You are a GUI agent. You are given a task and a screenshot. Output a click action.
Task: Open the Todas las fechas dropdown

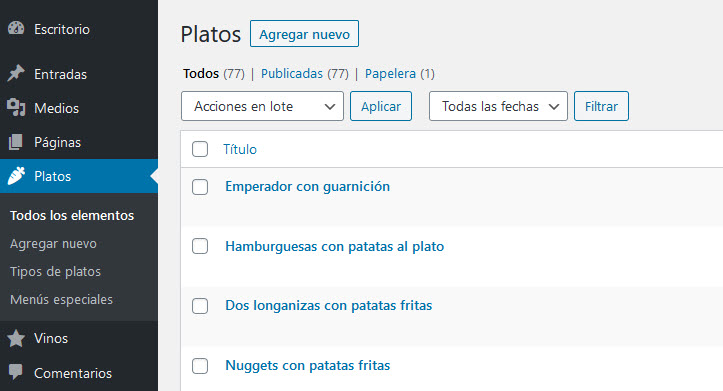pyautogui.click(x=498, y=106)
